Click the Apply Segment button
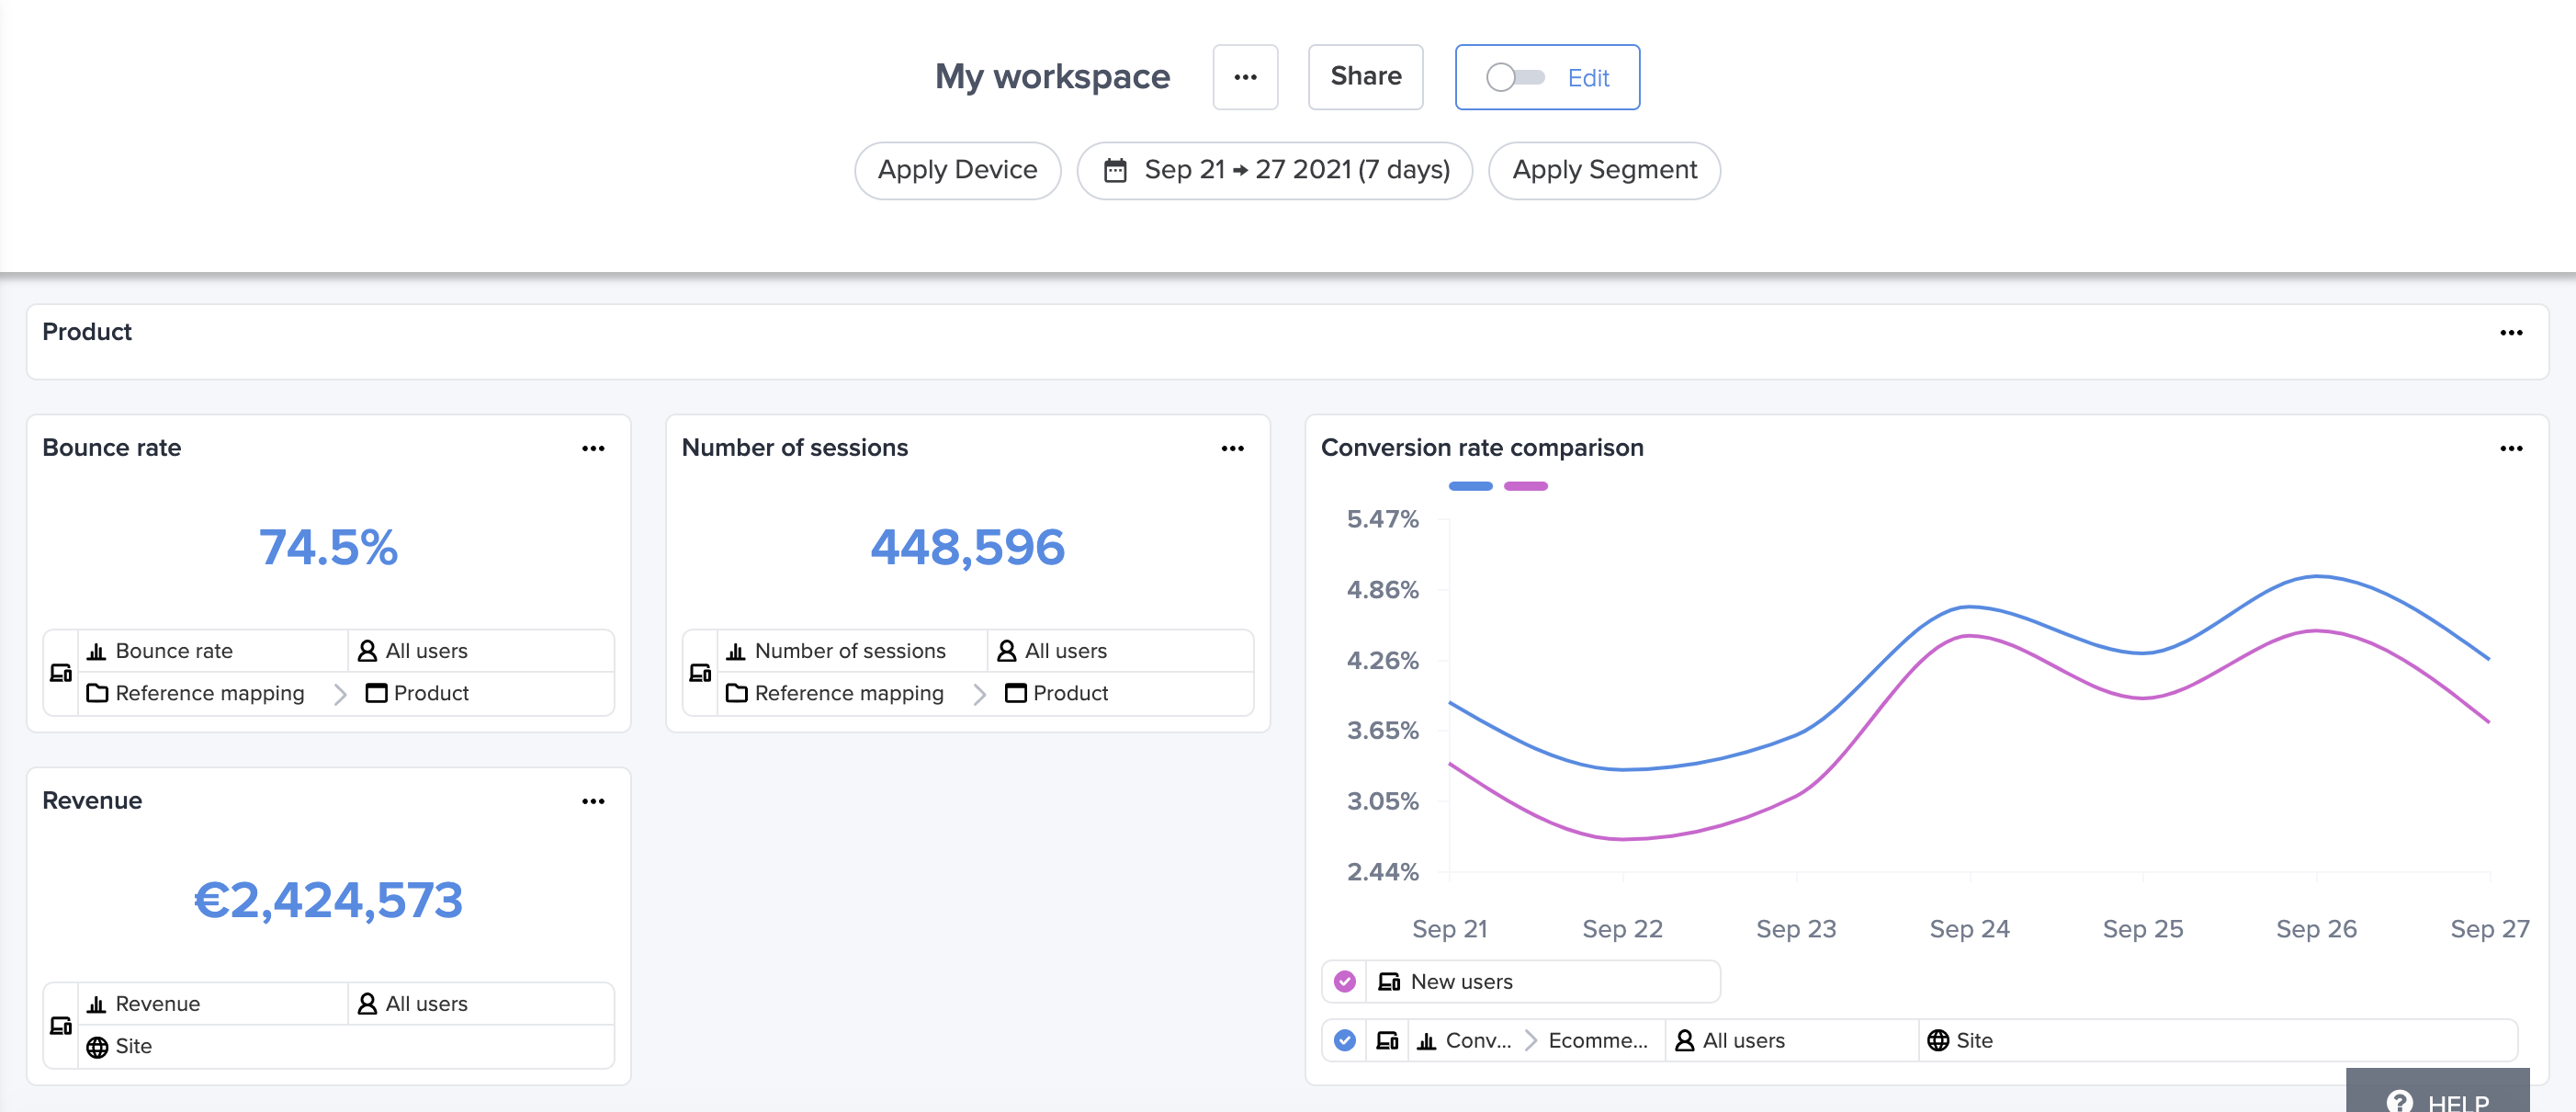2576x1112 pixels. click(1604, 170)
